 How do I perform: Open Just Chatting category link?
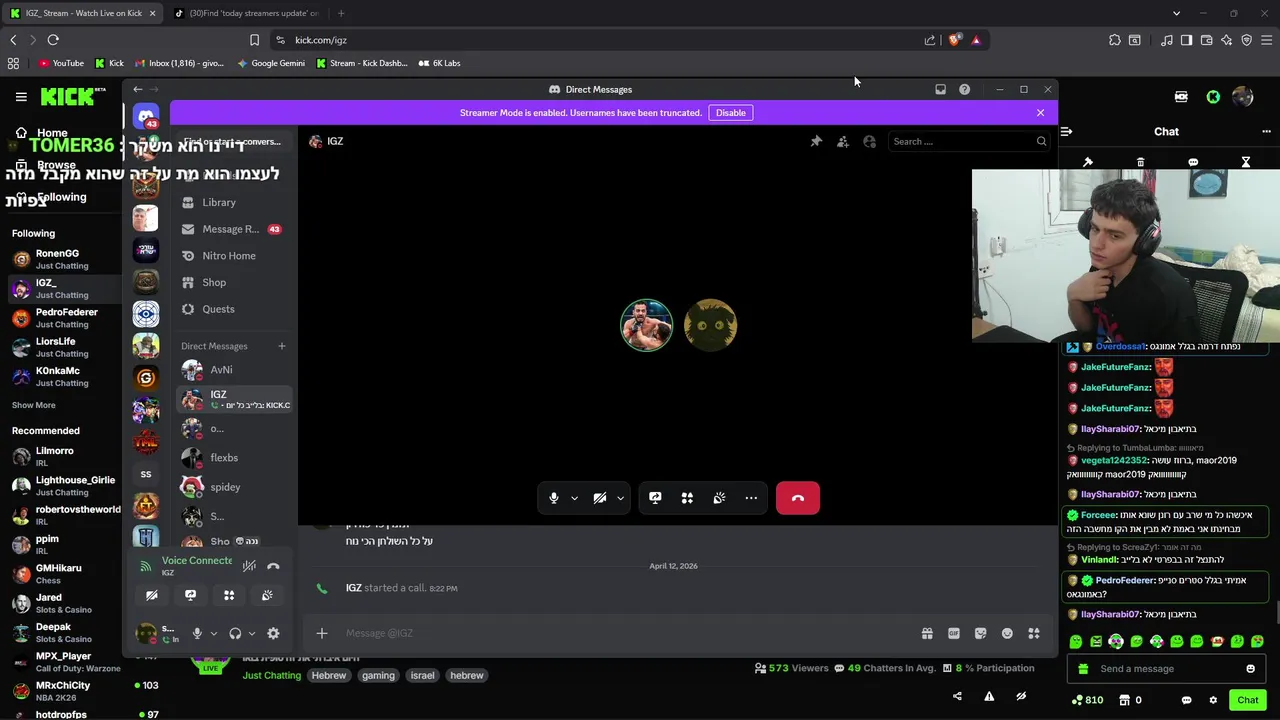pyautogui.click(x=271, y=676)
